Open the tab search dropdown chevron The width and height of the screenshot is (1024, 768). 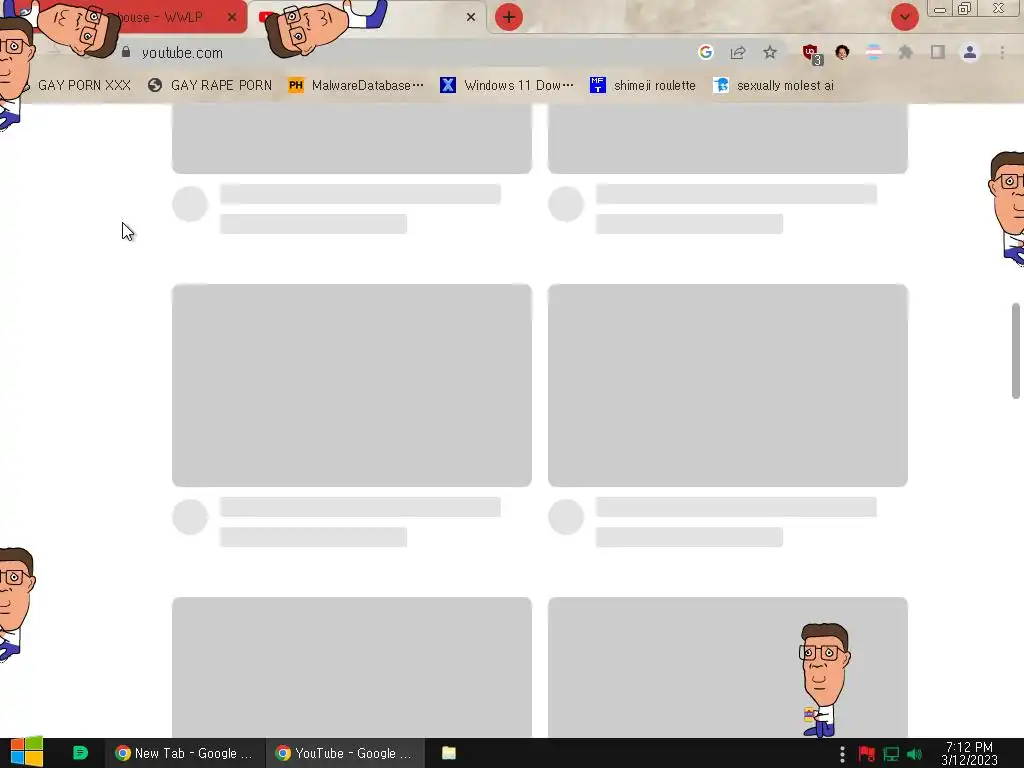pyautogui.click(x=904, y=17)
